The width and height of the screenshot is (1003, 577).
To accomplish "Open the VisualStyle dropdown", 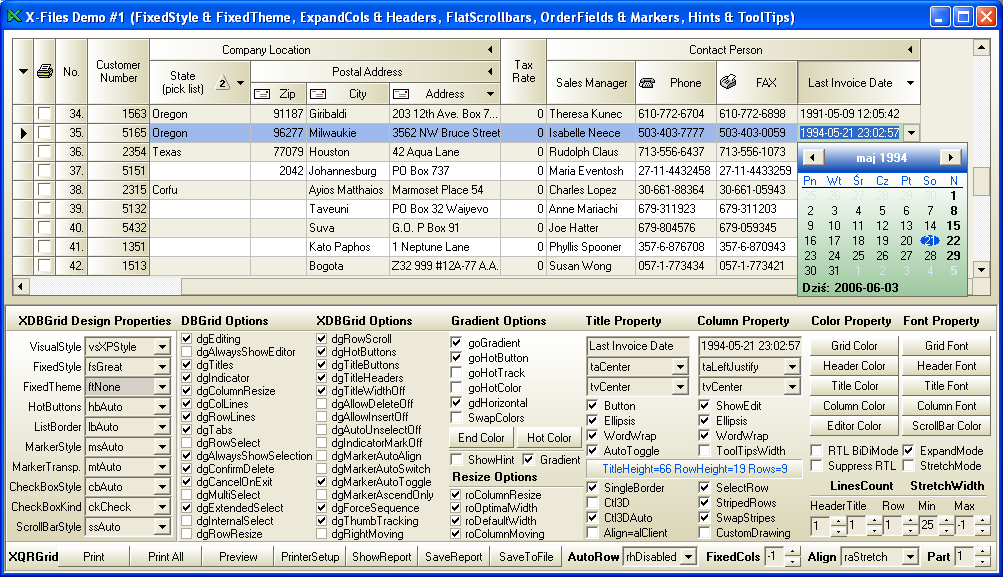I will pos(161,347).
